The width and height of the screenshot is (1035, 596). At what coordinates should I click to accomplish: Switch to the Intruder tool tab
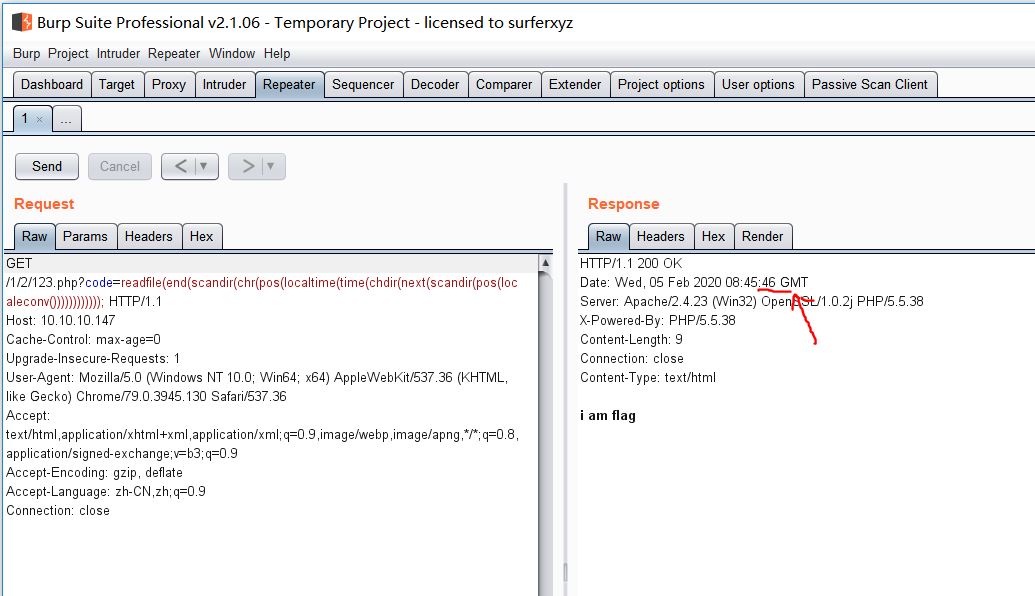224,84
